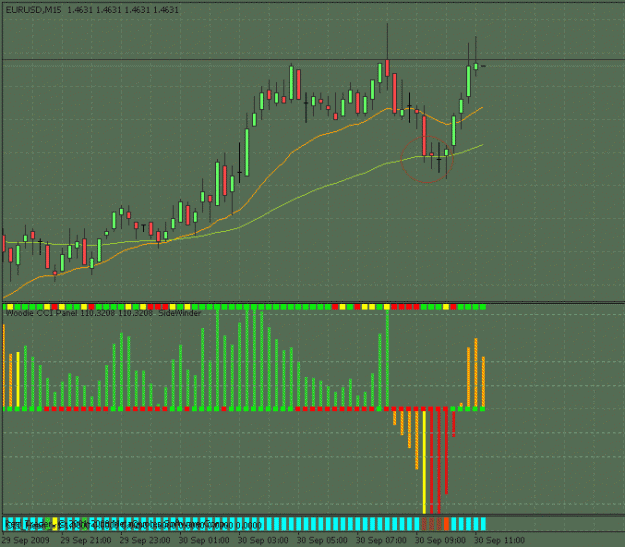Select the yellow positive CCI bar near left edge
Image resolution: width=625 pixels, height=547 pixels.
tap(18, 379)
